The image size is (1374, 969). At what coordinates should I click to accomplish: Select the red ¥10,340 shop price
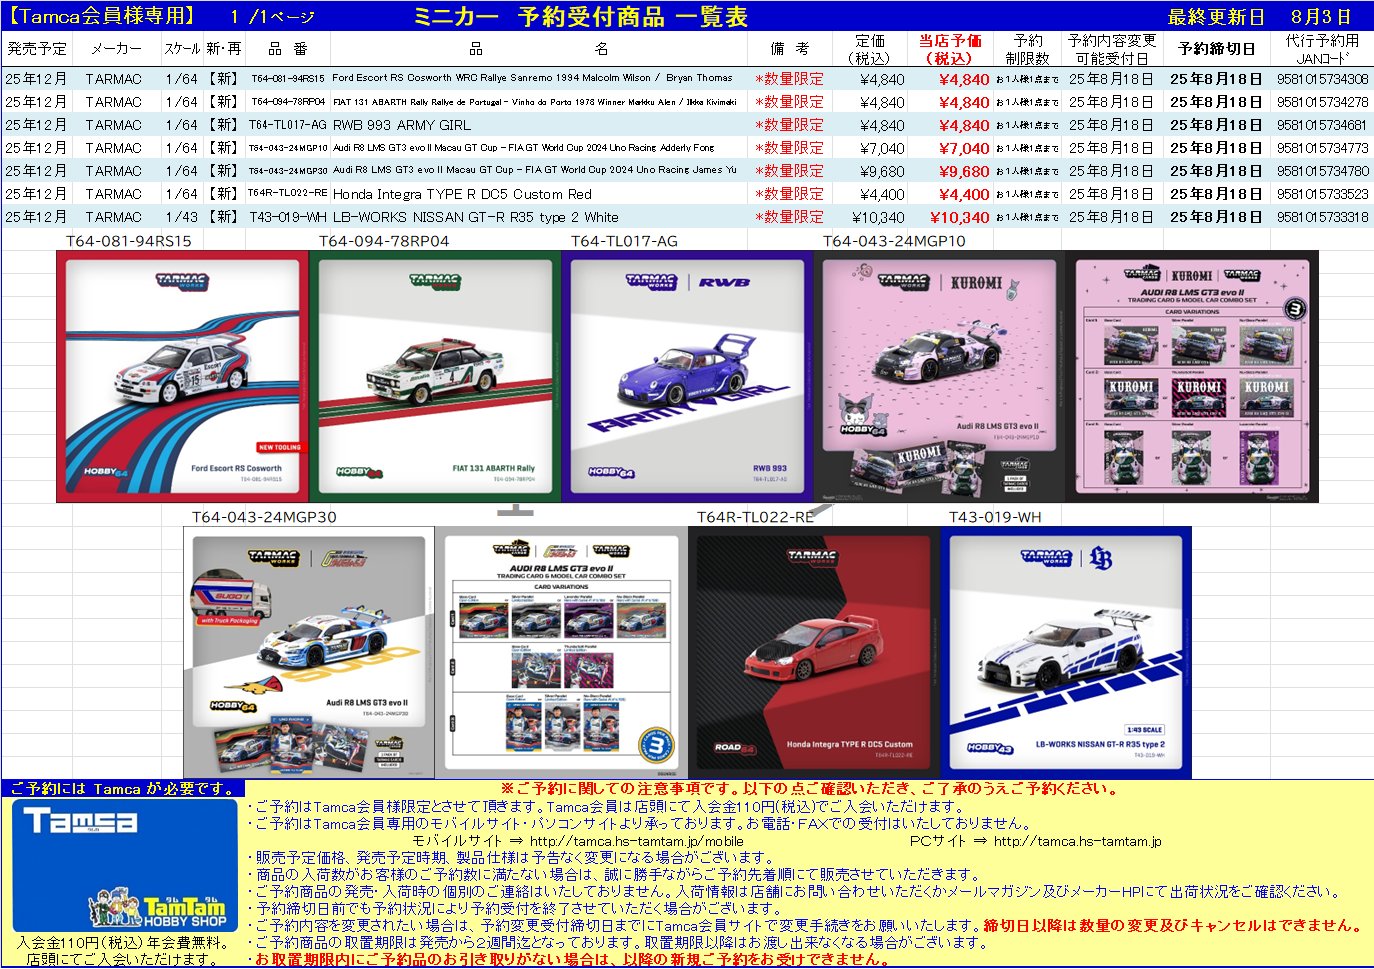pos(959,217)
